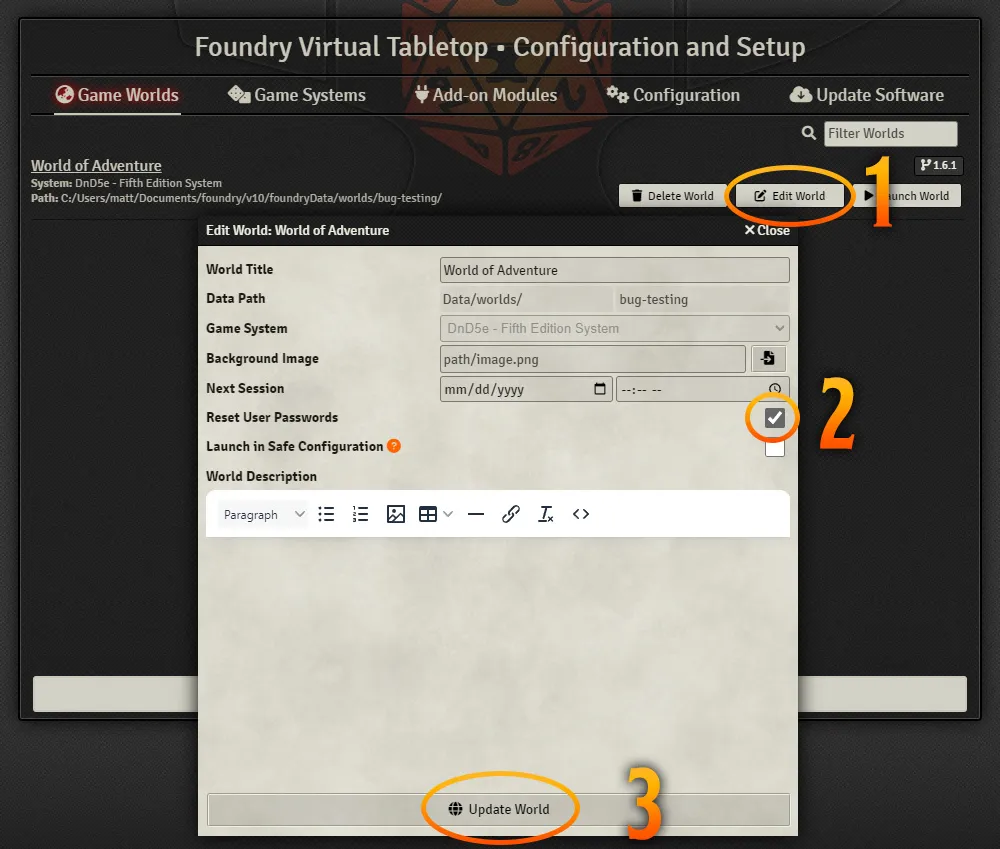
Task: Open the Add-on Modules tab
Action: click(486, 95)
